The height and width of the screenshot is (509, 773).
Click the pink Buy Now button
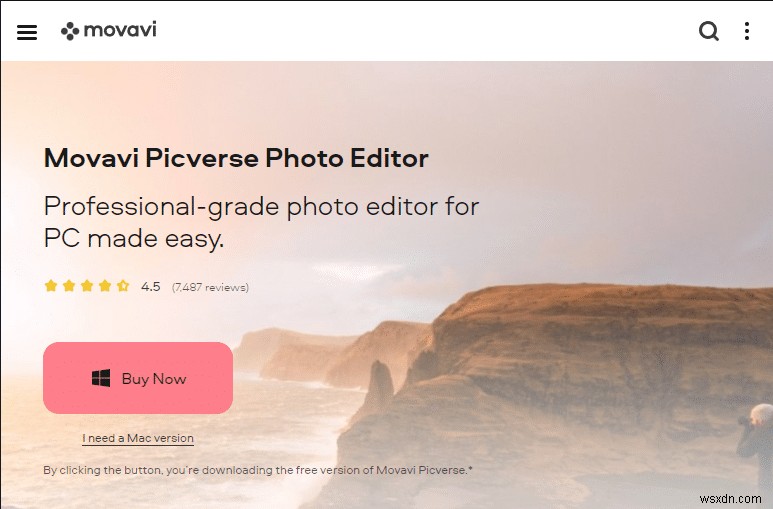[138, 378]
